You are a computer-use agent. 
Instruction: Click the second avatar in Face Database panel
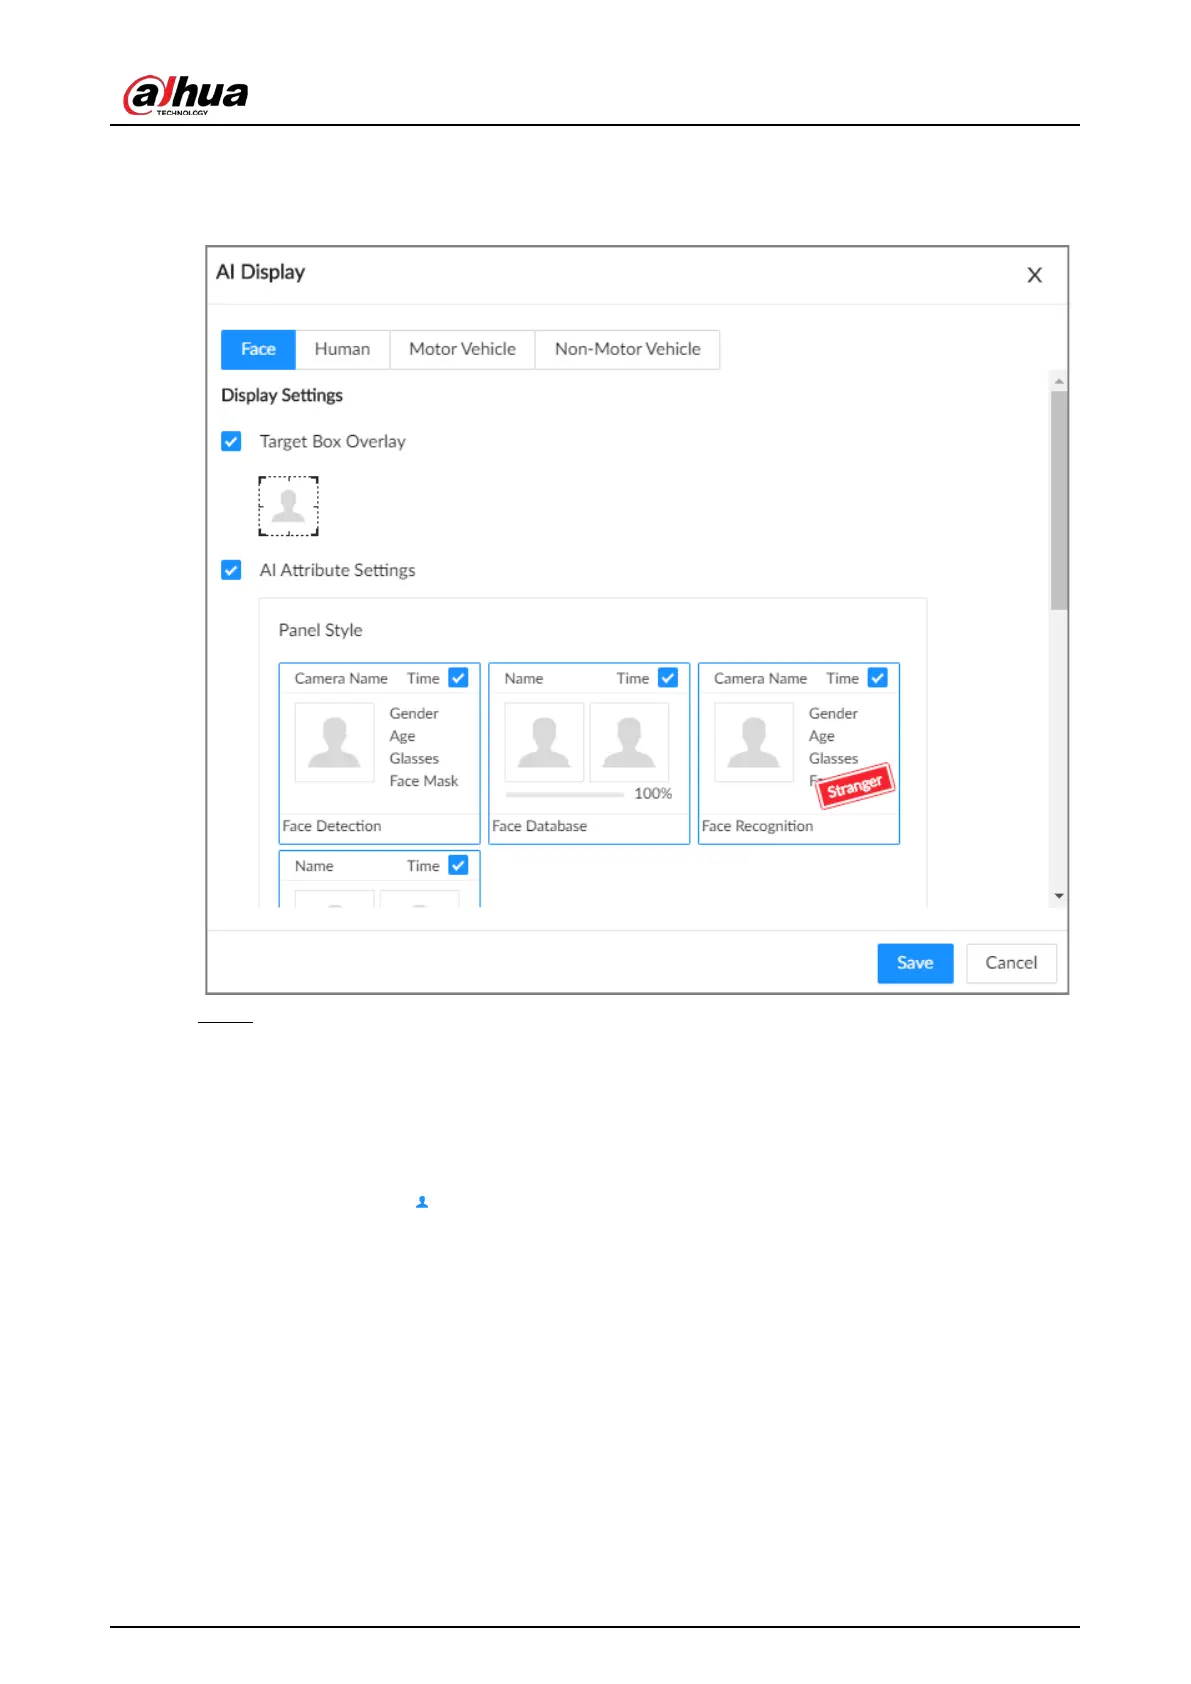(629, 742)
